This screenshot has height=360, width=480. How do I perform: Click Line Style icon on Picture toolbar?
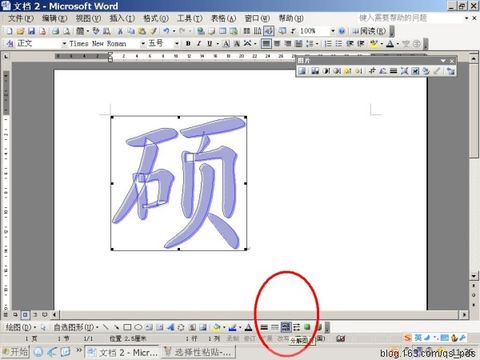click(394, 71)
